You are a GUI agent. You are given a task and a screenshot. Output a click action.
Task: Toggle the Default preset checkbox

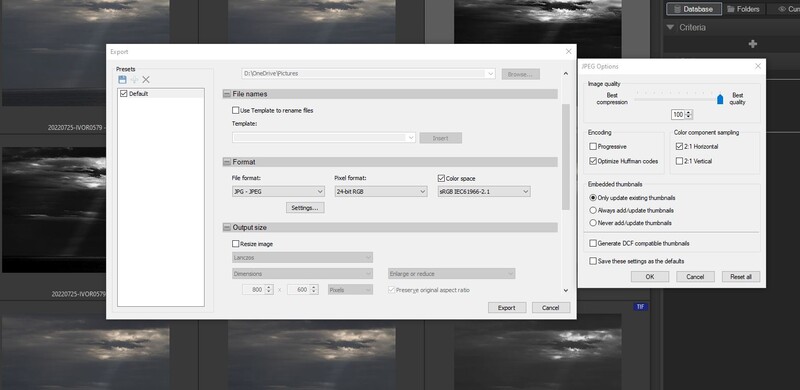tap(123, 94)
